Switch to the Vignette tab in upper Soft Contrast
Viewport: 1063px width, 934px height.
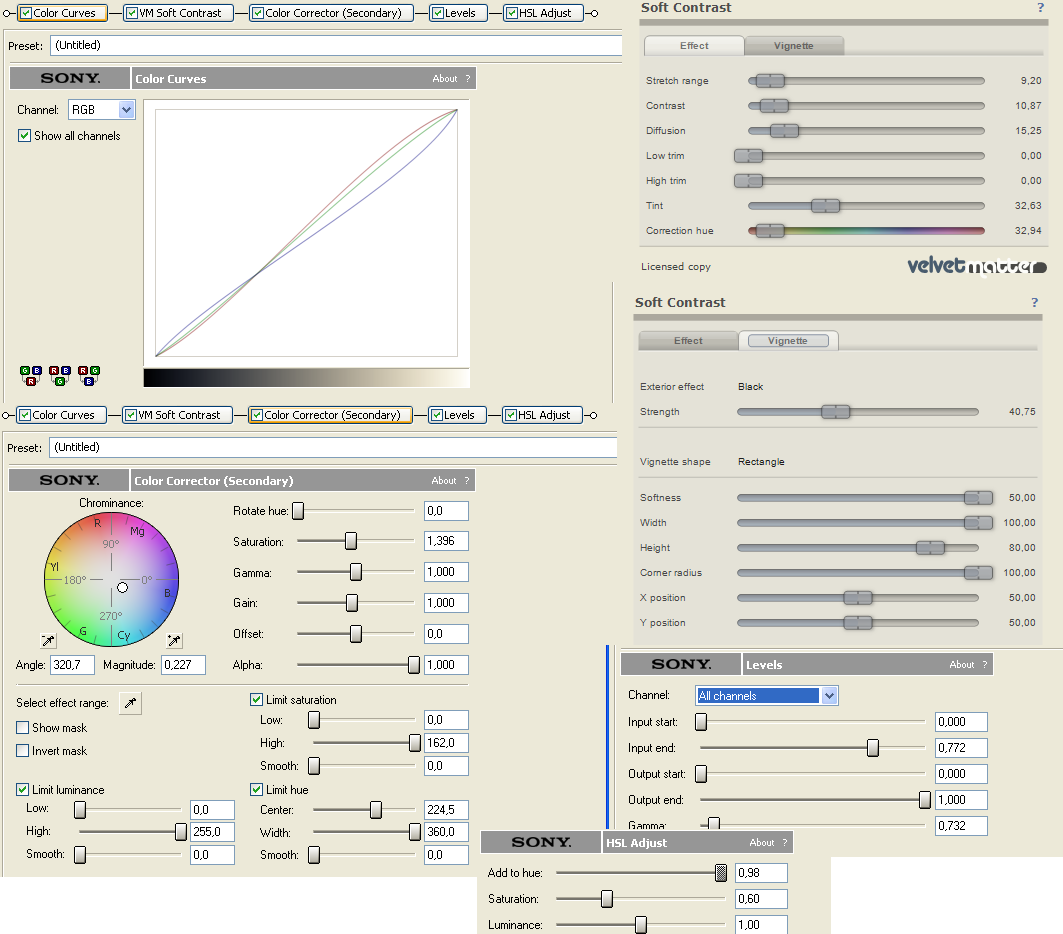tap(794, 46)
